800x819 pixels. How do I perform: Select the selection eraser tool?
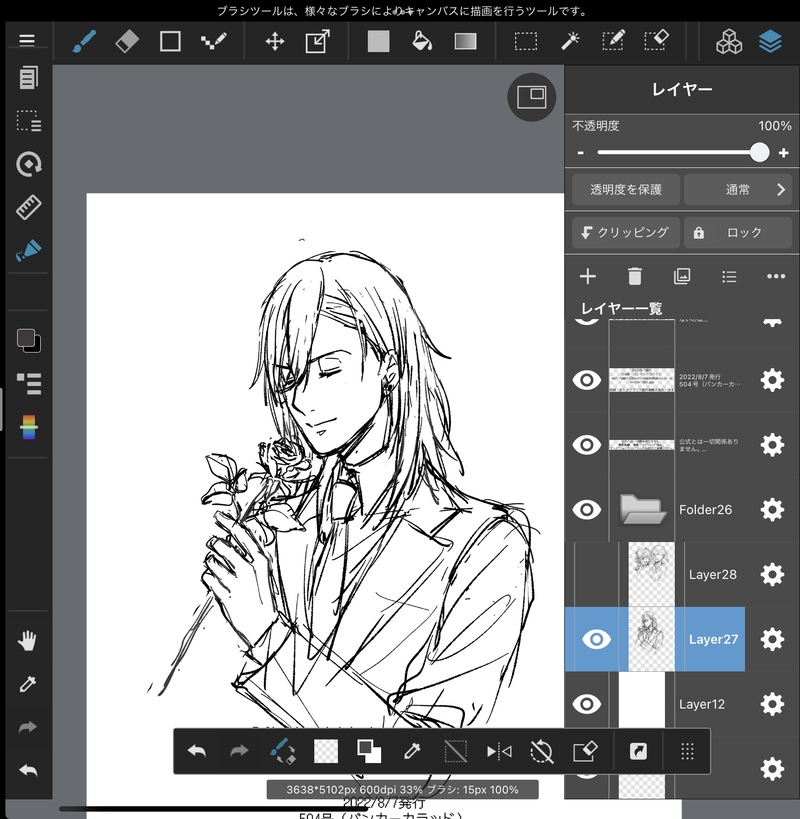(x=656, y=41)
